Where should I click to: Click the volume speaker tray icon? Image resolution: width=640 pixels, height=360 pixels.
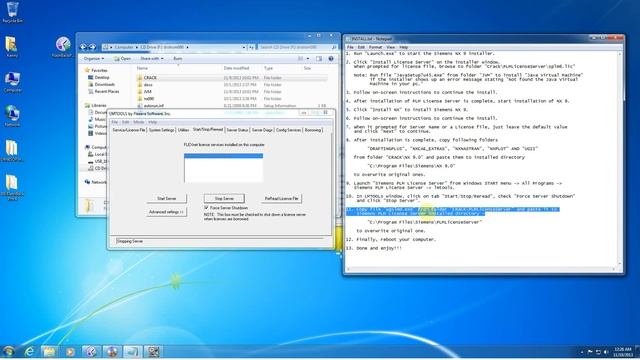606,351
